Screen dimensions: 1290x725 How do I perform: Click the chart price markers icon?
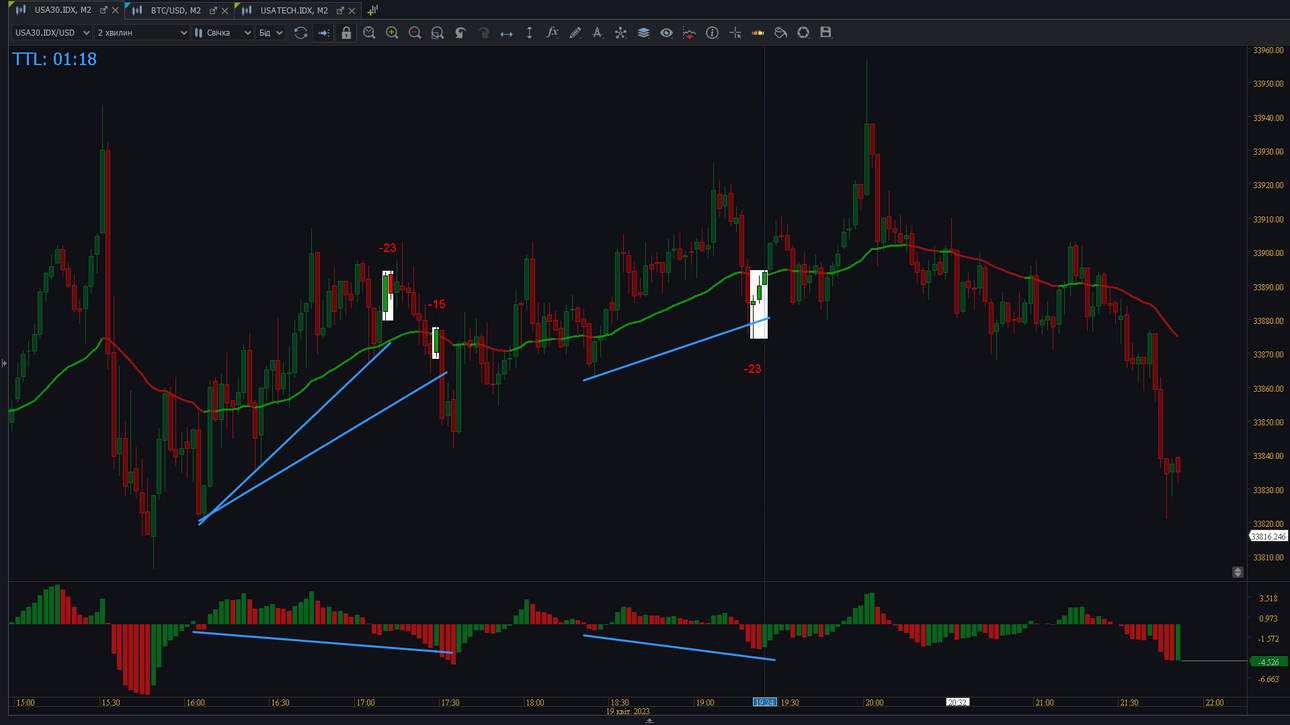(689, 33)
